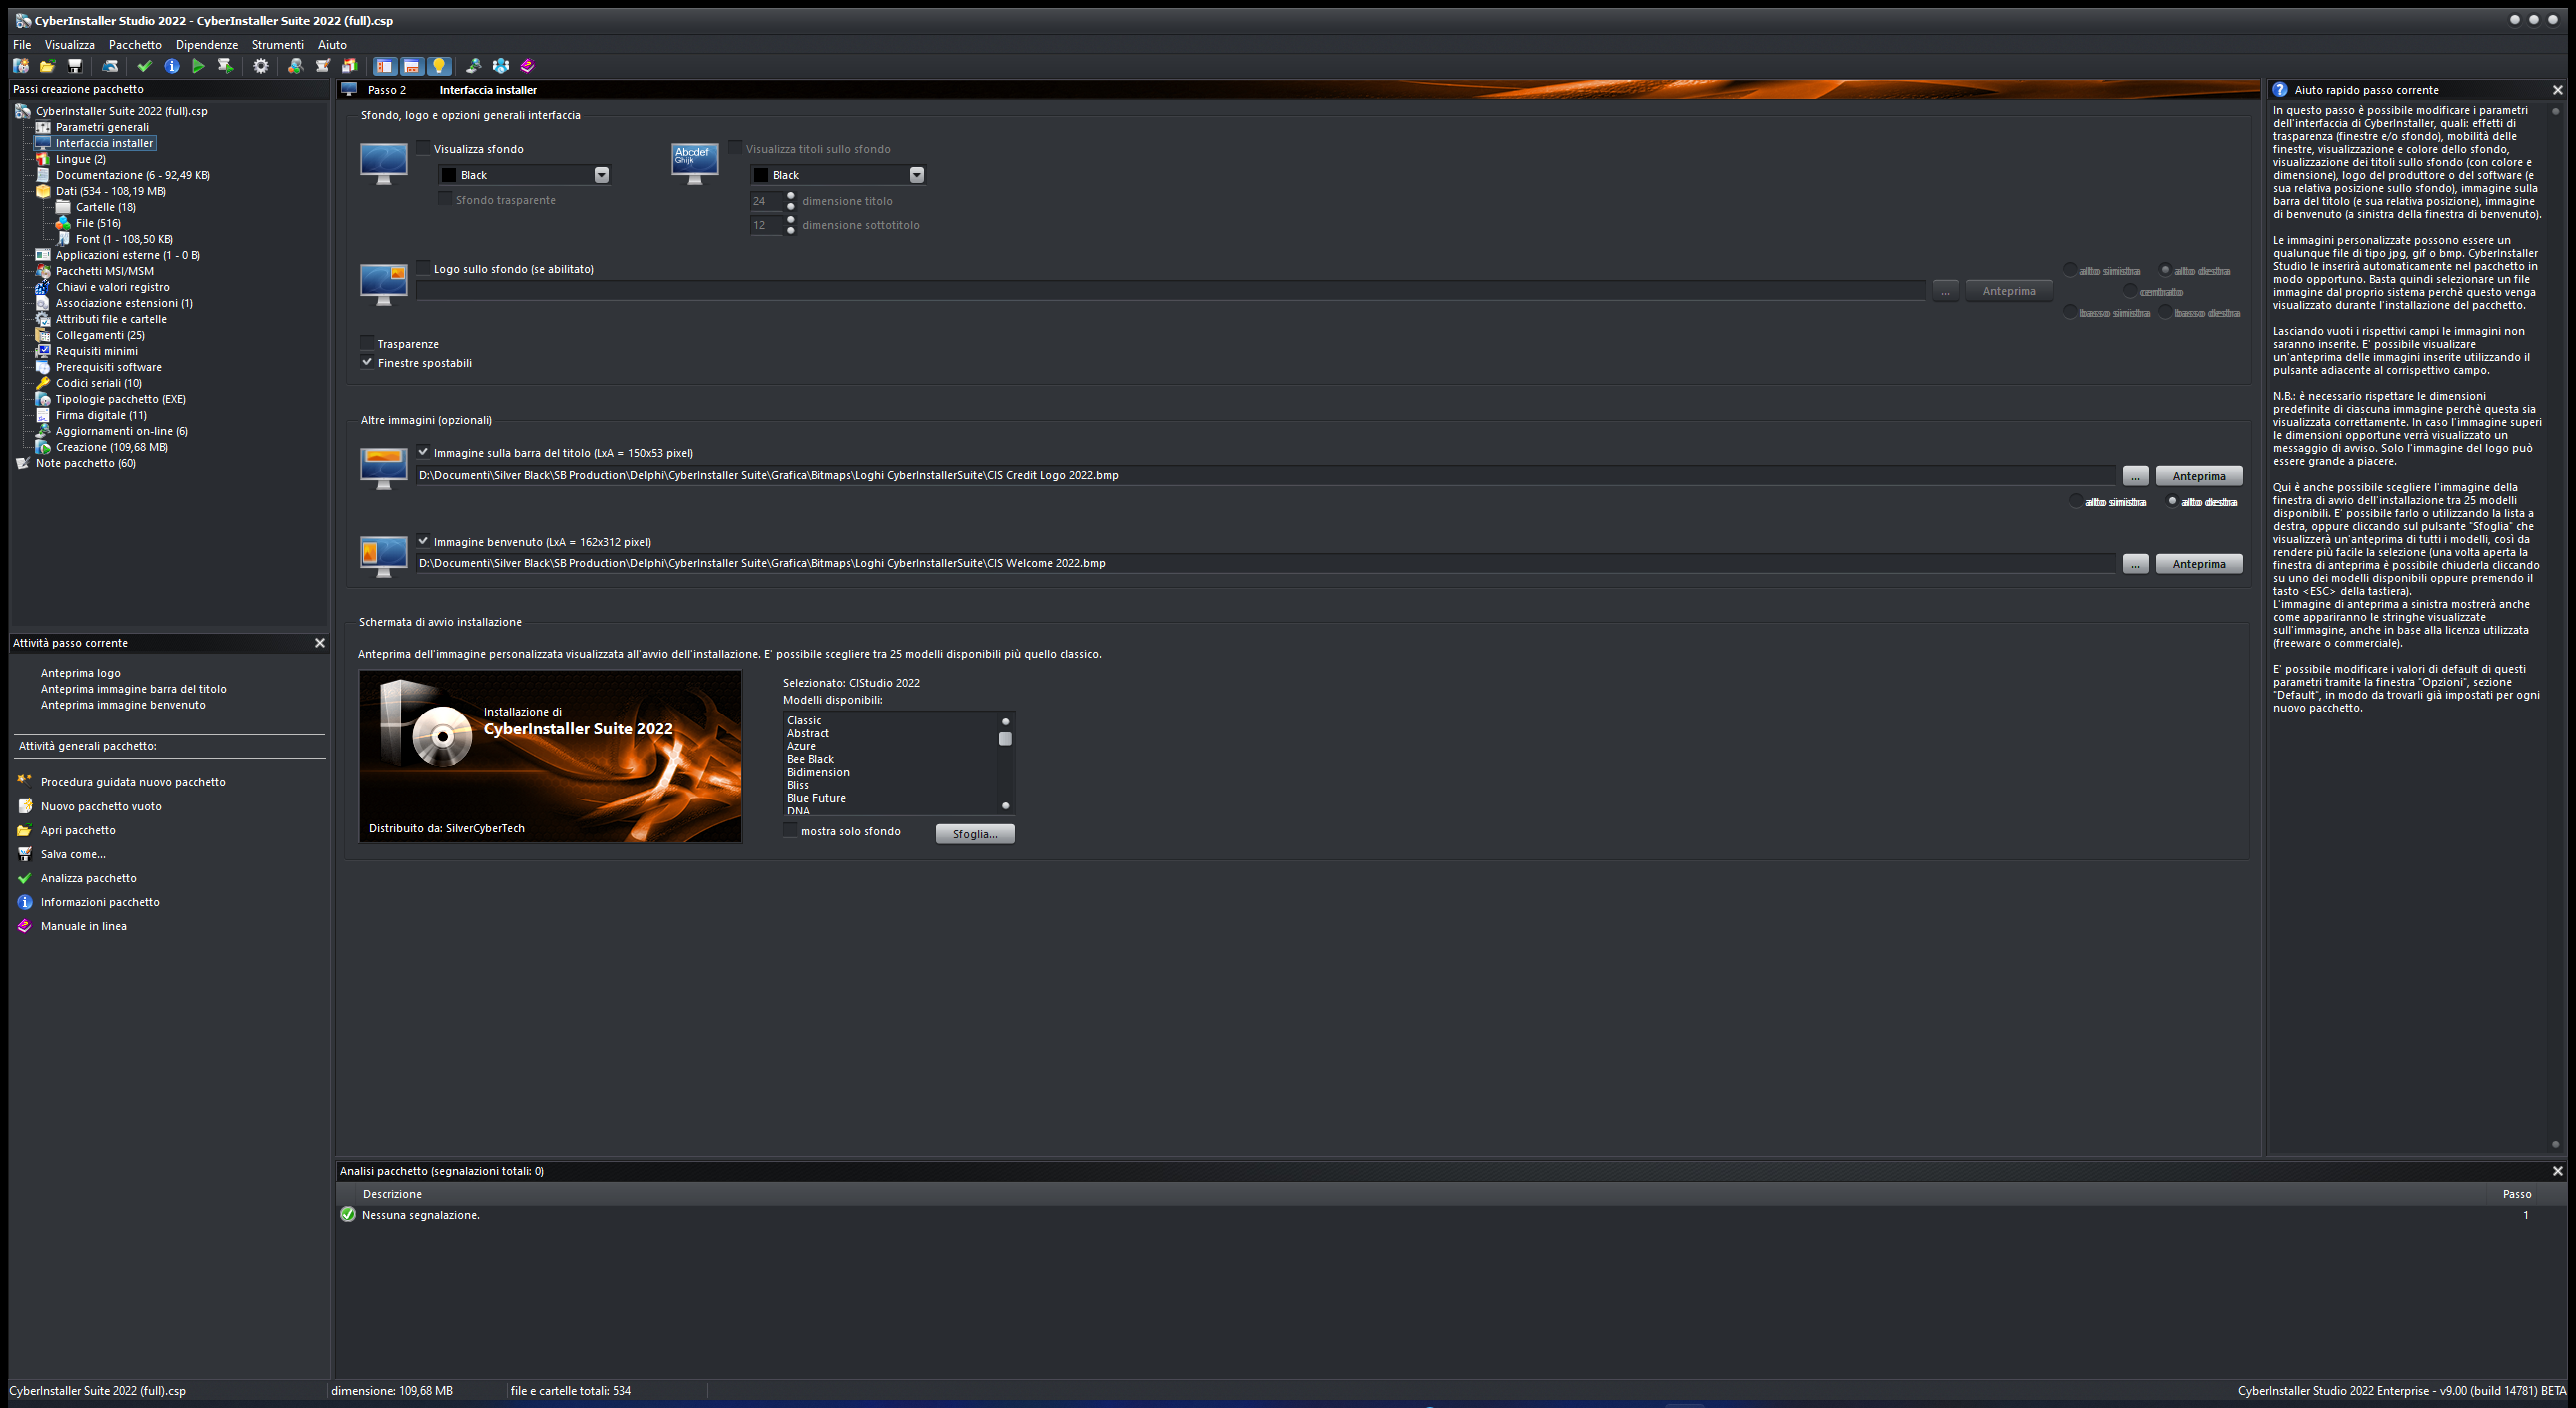Open the File menu

pyautogui.click(x=22, y=45)
